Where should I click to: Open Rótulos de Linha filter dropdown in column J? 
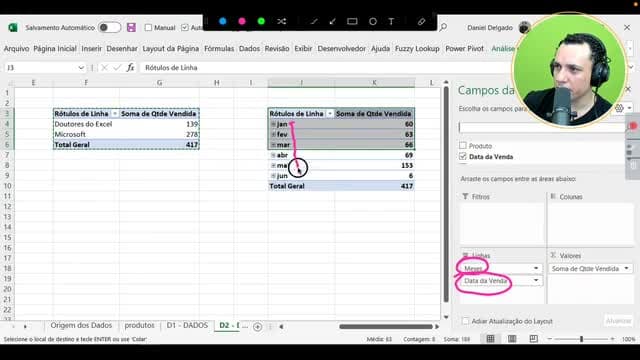[329, 113]
